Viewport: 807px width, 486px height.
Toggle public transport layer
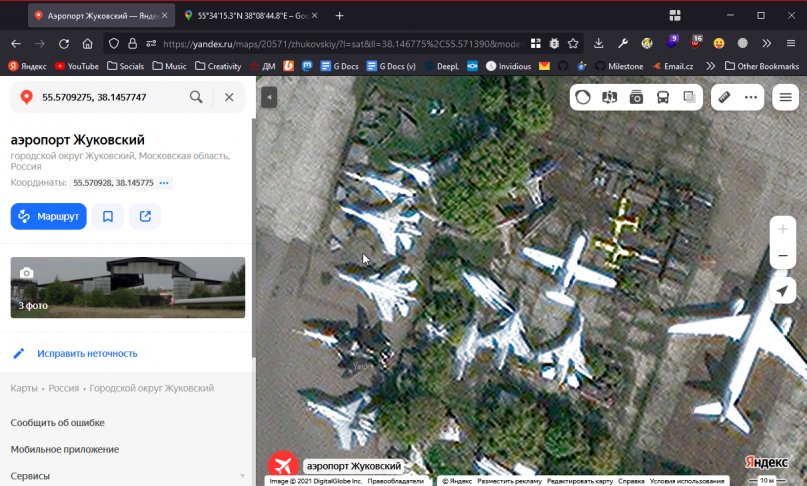pyautogui.click(x=662, y=97)
